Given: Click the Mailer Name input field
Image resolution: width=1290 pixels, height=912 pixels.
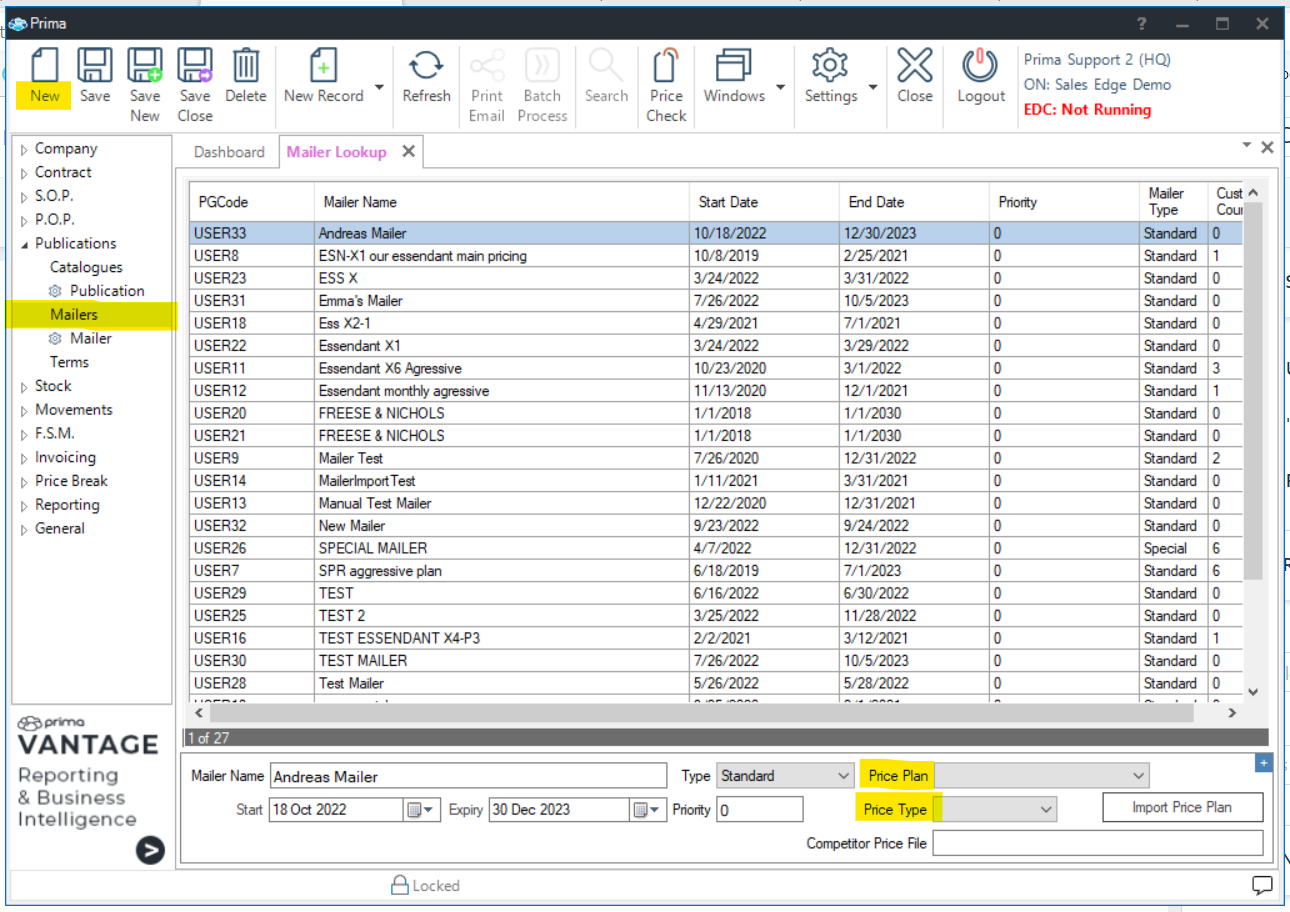Looking at the screenshot, I should [468, 776].
